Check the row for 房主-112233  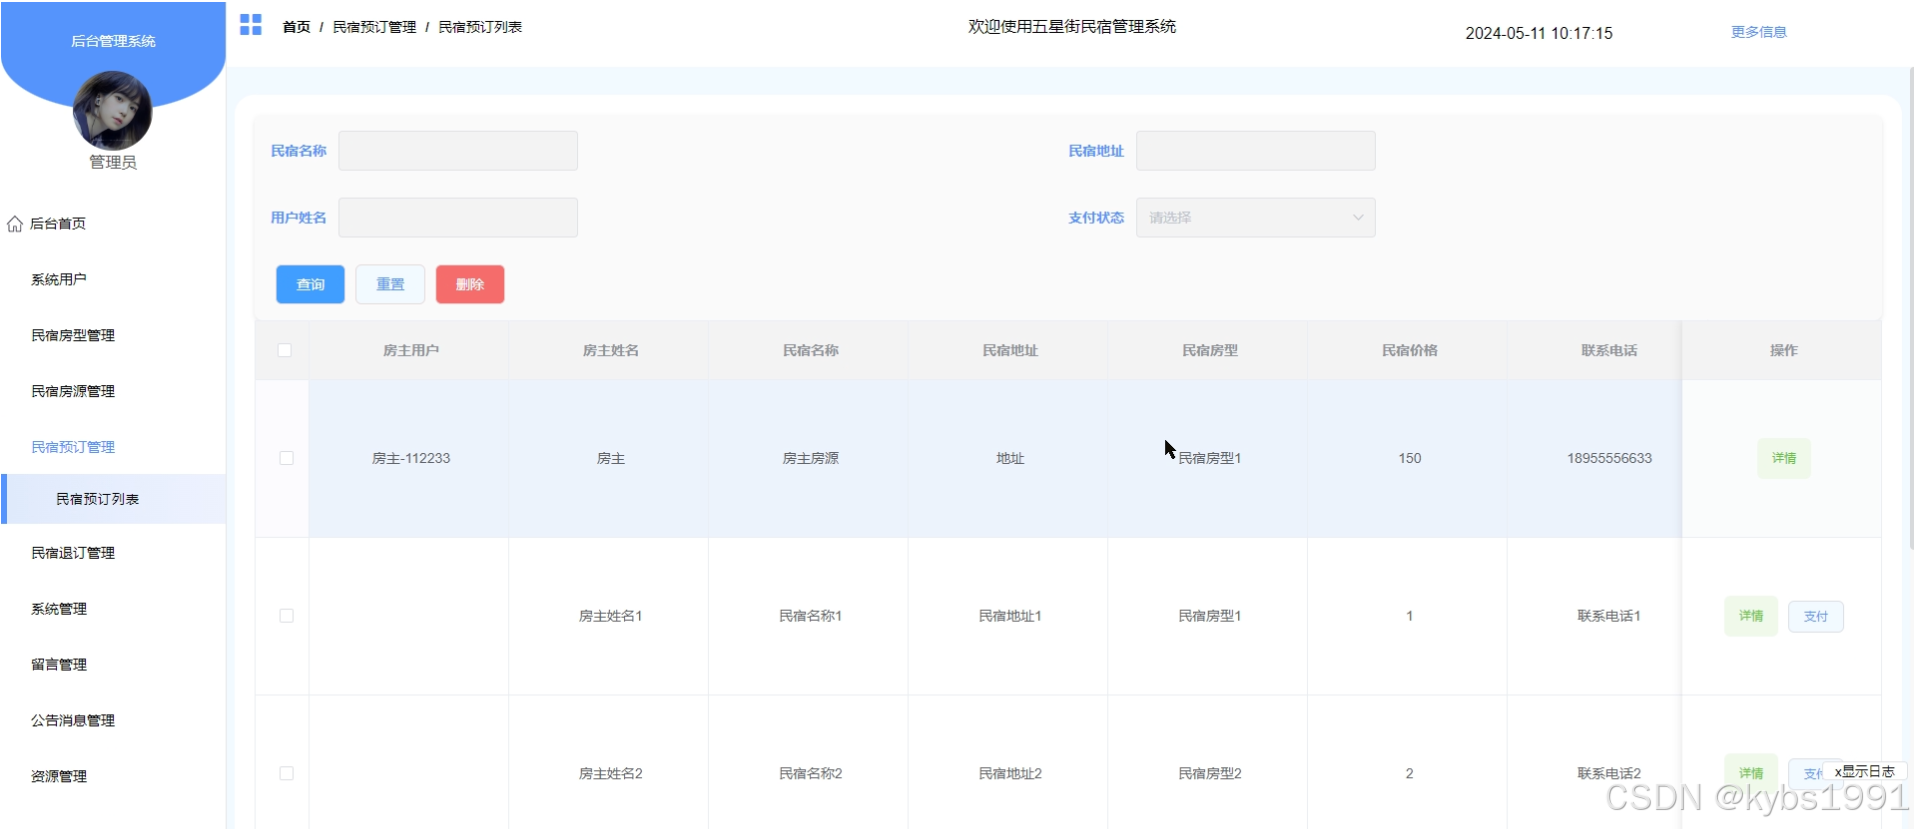[x=286, y=459]
